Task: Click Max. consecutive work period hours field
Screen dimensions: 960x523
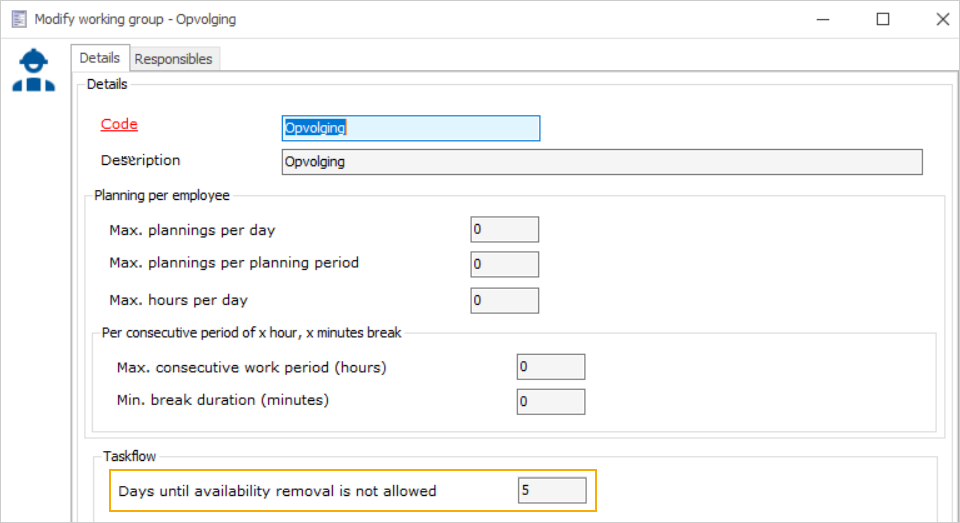Action: coord(550,367)
